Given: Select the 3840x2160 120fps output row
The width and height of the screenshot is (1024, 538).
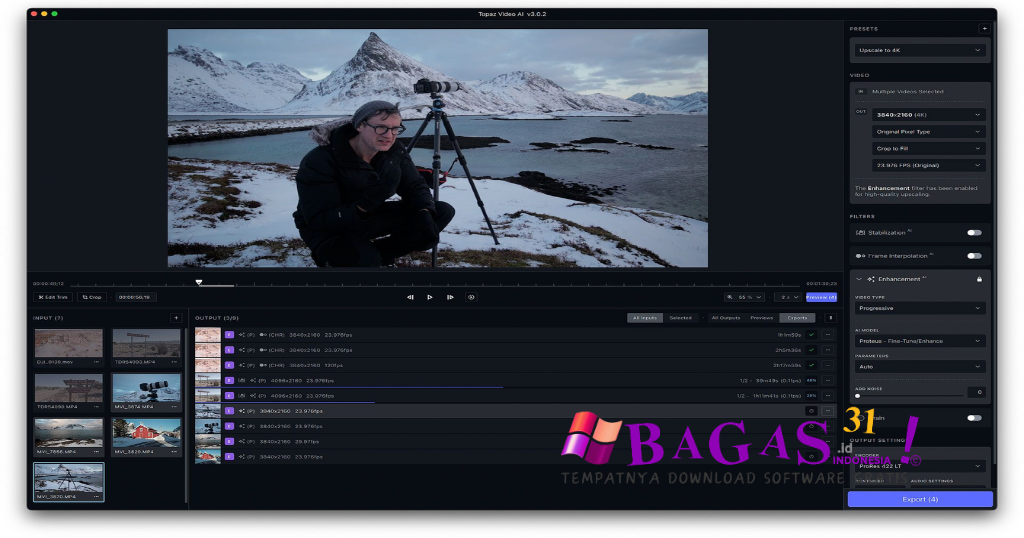Looking at the screenshot, I should click(x=516, y=365).
